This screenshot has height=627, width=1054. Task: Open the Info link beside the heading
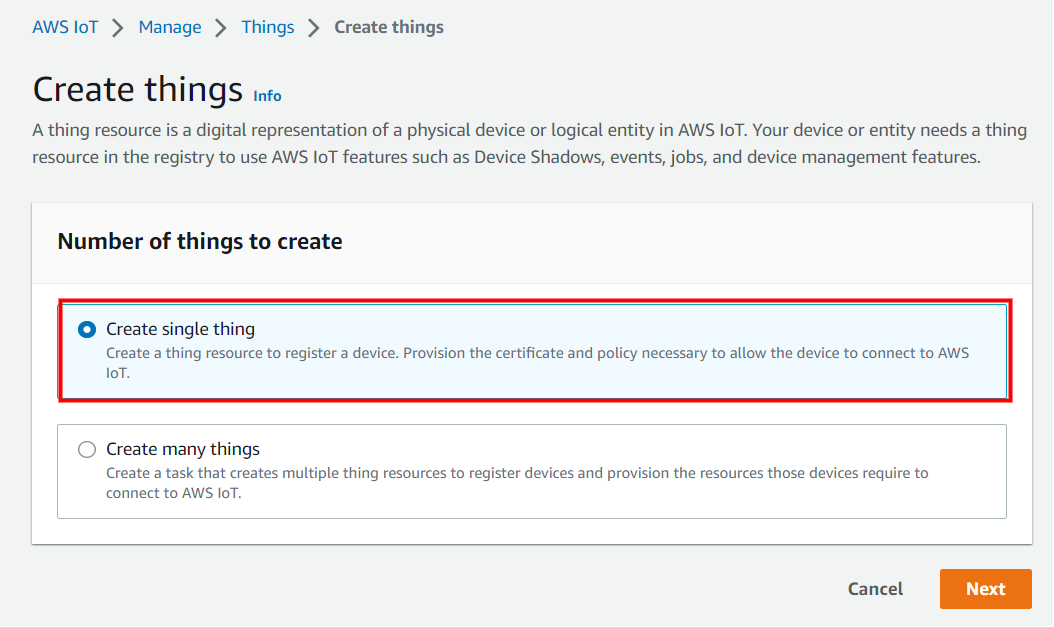(267, 95)
